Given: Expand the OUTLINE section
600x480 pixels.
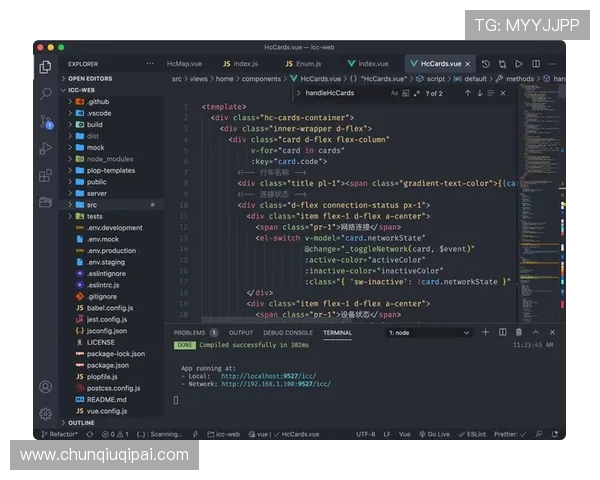Looking at the screenshot, I should tap(82, 422).
